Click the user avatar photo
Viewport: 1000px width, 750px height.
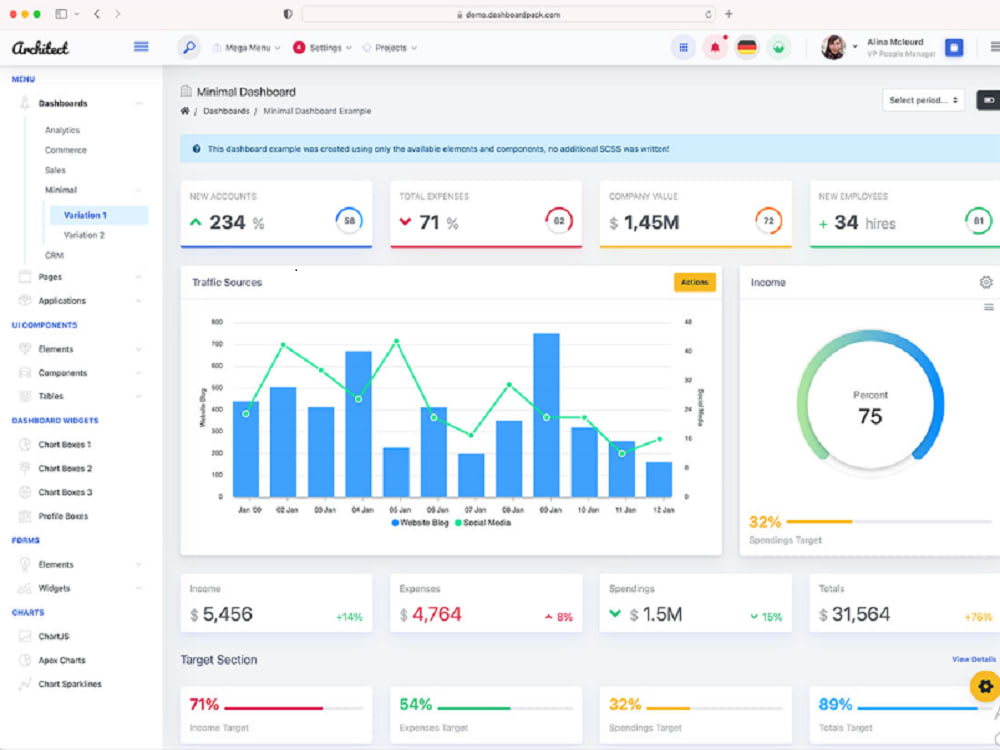tap(833, 47)
